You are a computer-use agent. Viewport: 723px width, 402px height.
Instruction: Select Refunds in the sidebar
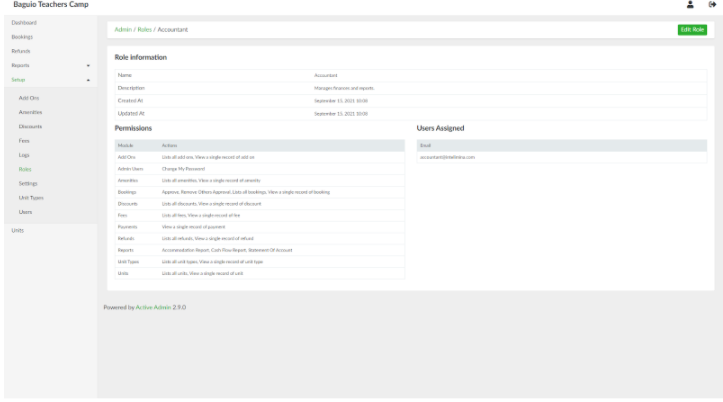21,51
